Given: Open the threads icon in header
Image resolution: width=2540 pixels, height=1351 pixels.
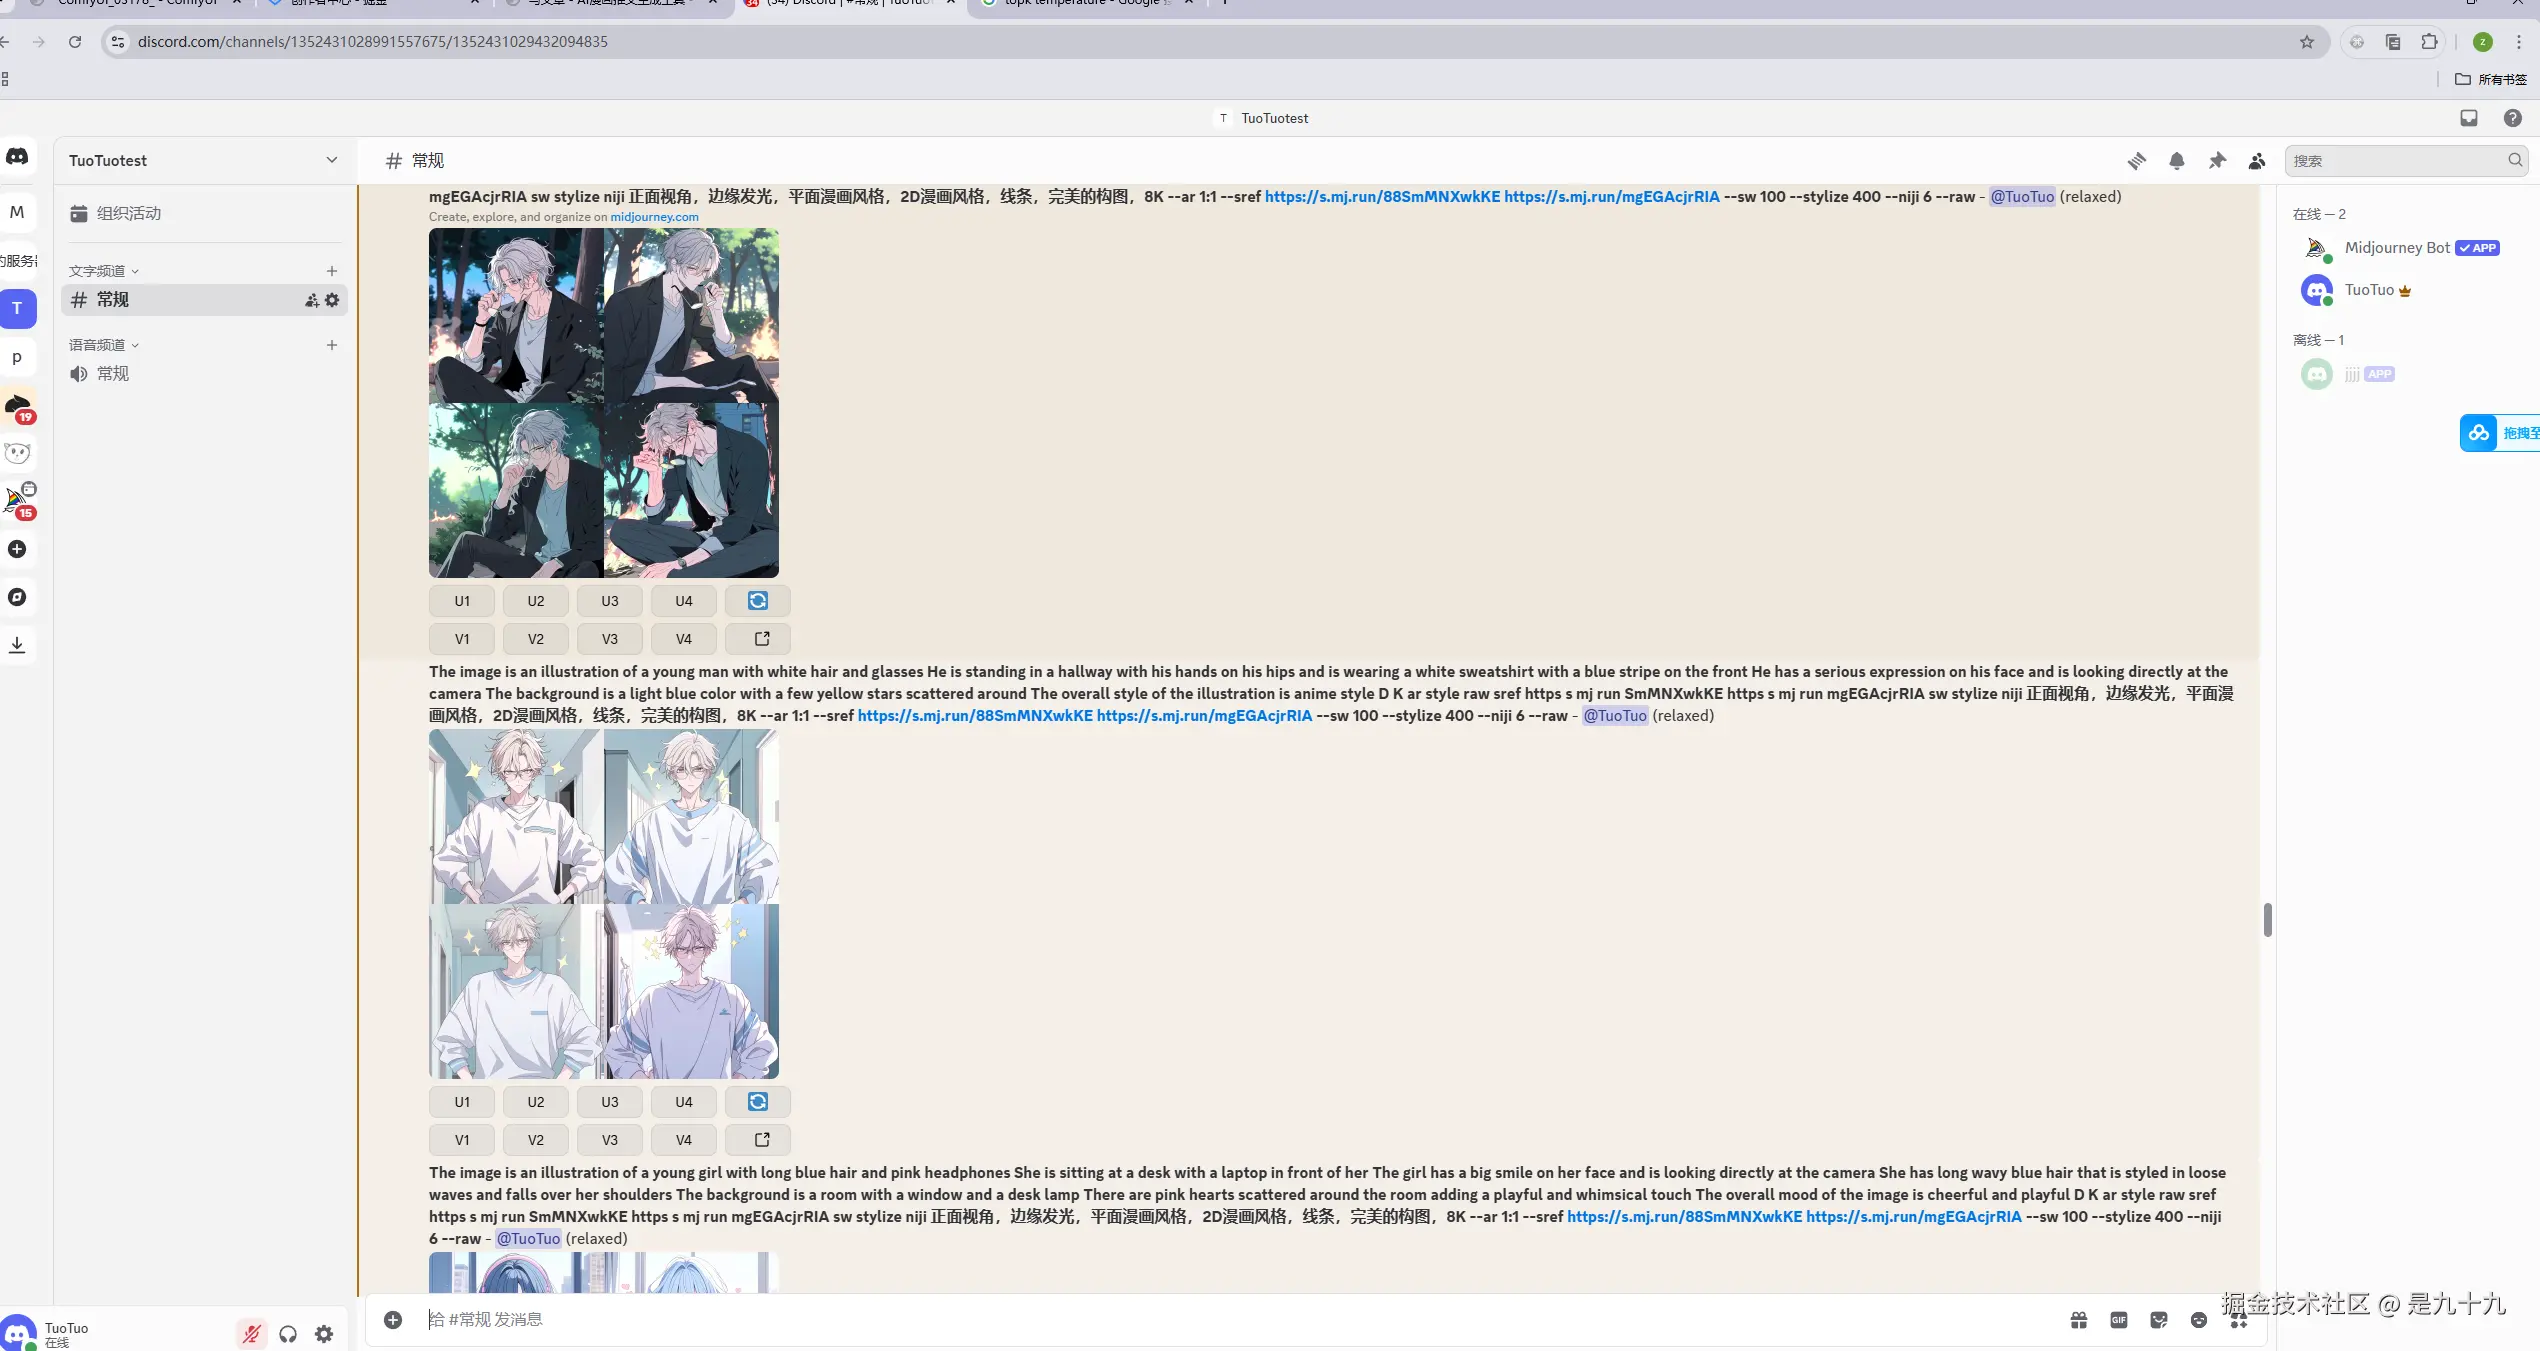Looking at the screenshot, I should [x=2136, y=161].
